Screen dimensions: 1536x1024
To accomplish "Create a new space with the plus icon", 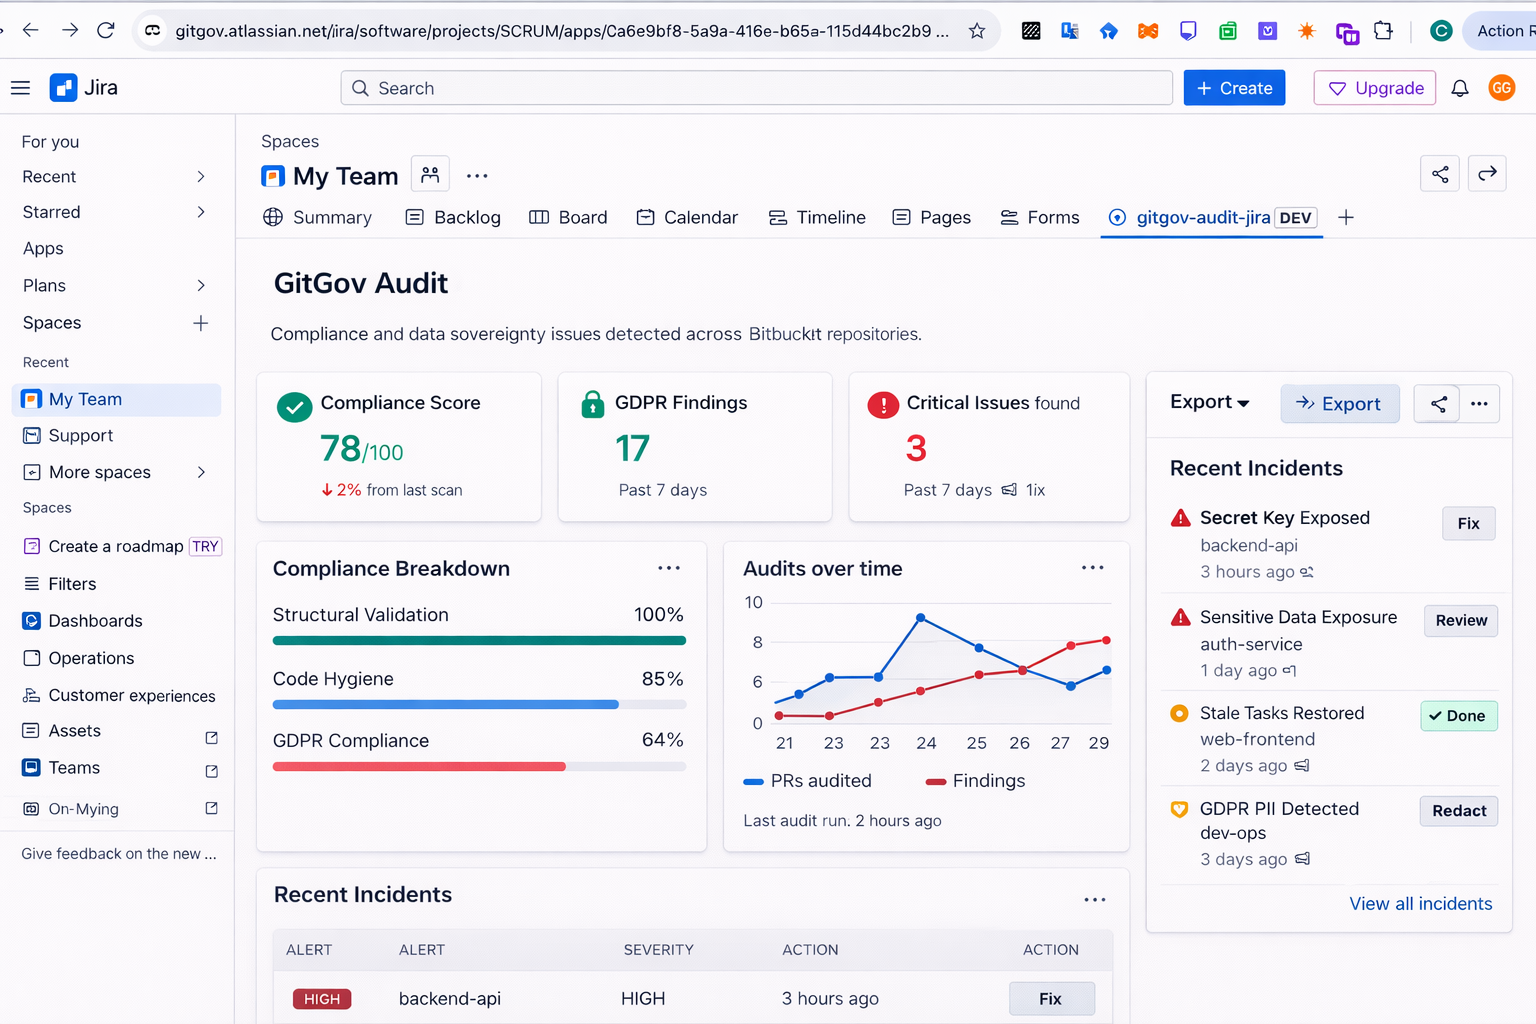I will pyautogui.click(x=201, y=323).
